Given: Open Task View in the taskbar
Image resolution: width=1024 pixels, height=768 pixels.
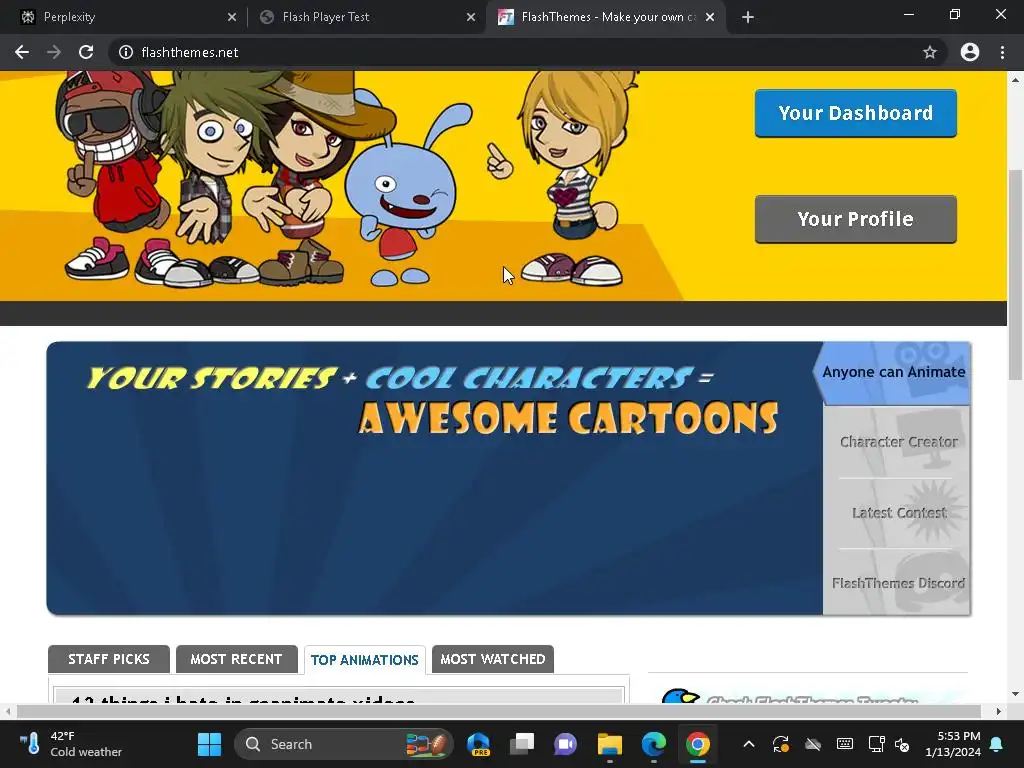Looking at the screenshot, I should (x=522, y=744).
